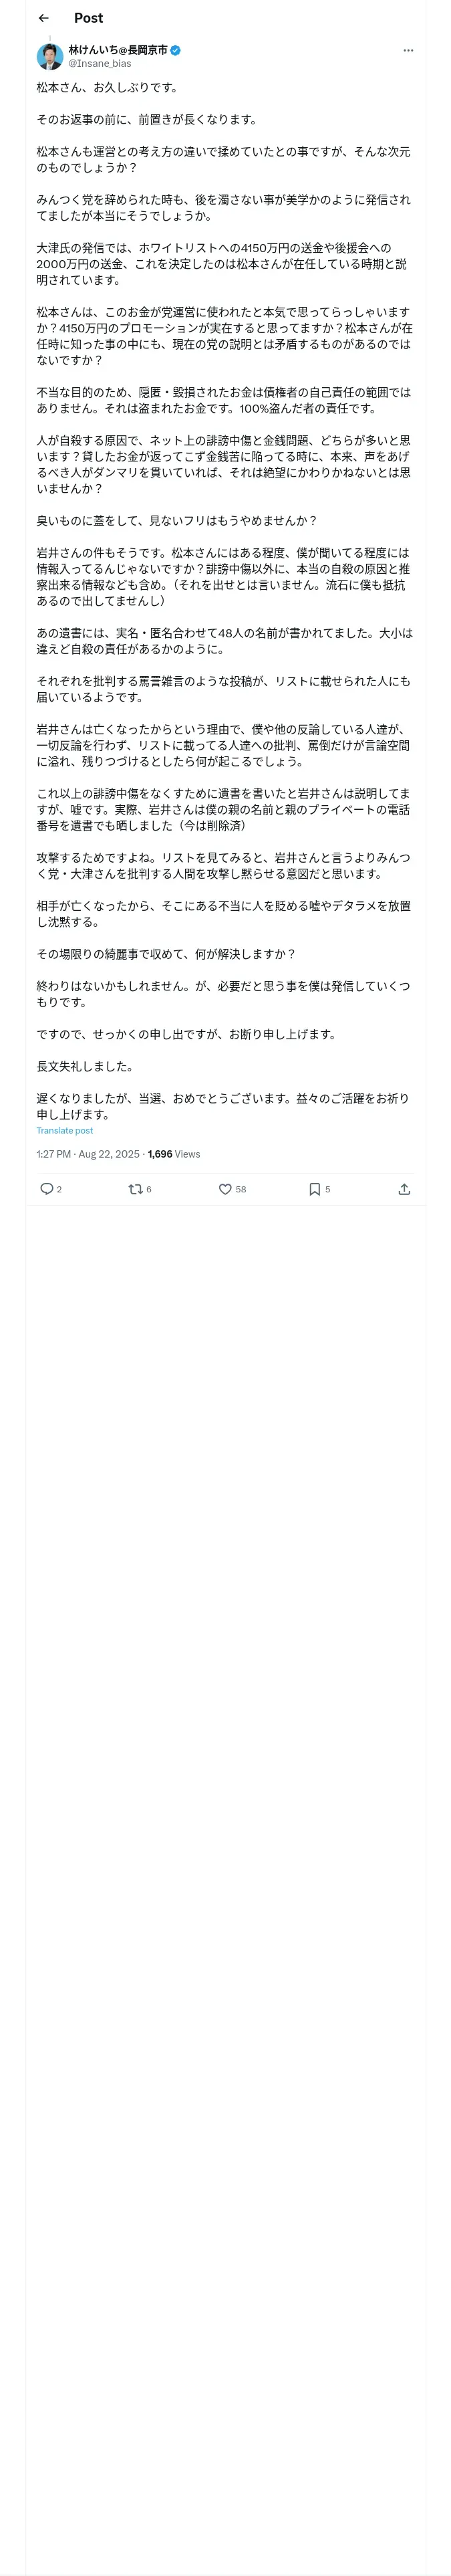Viewport: 451px width, 2576px height.
Task: Click the 1:27 PM · Aug 22, 2025 timestamp
Action: (x=88, y=1154)
